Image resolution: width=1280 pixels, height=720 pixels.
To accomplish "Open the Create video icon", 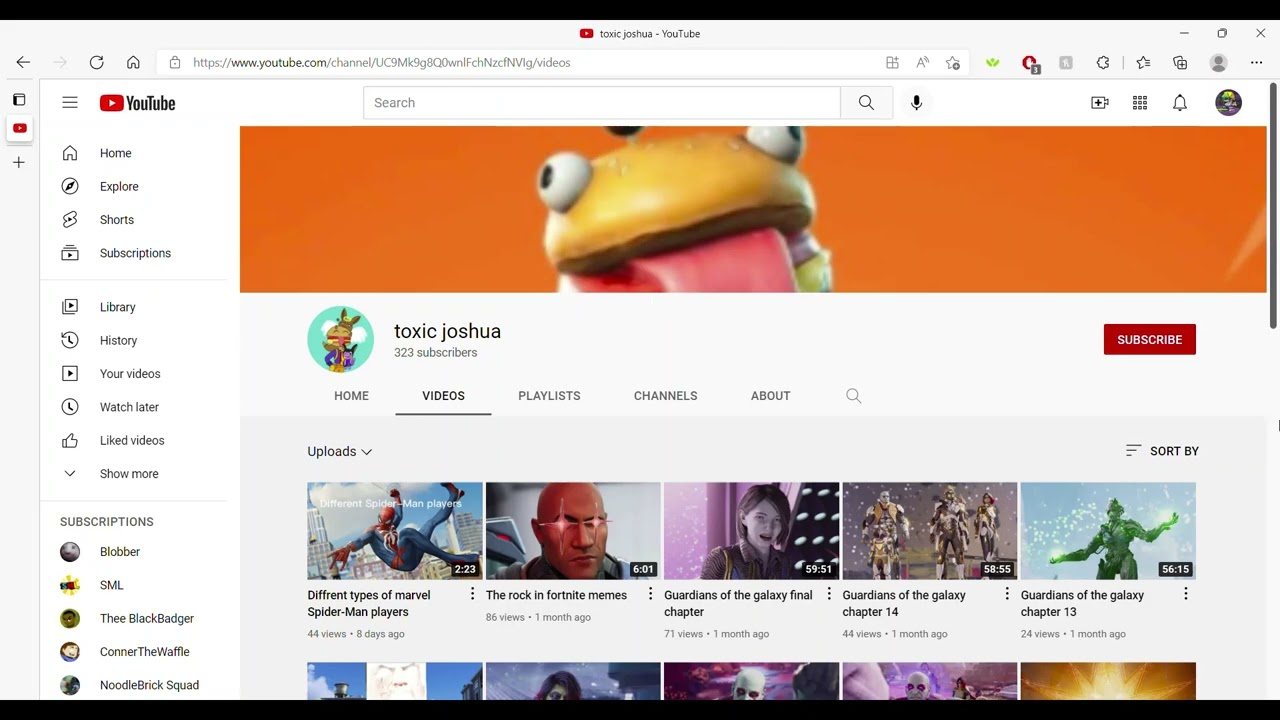I will [x=1100, y=103].
